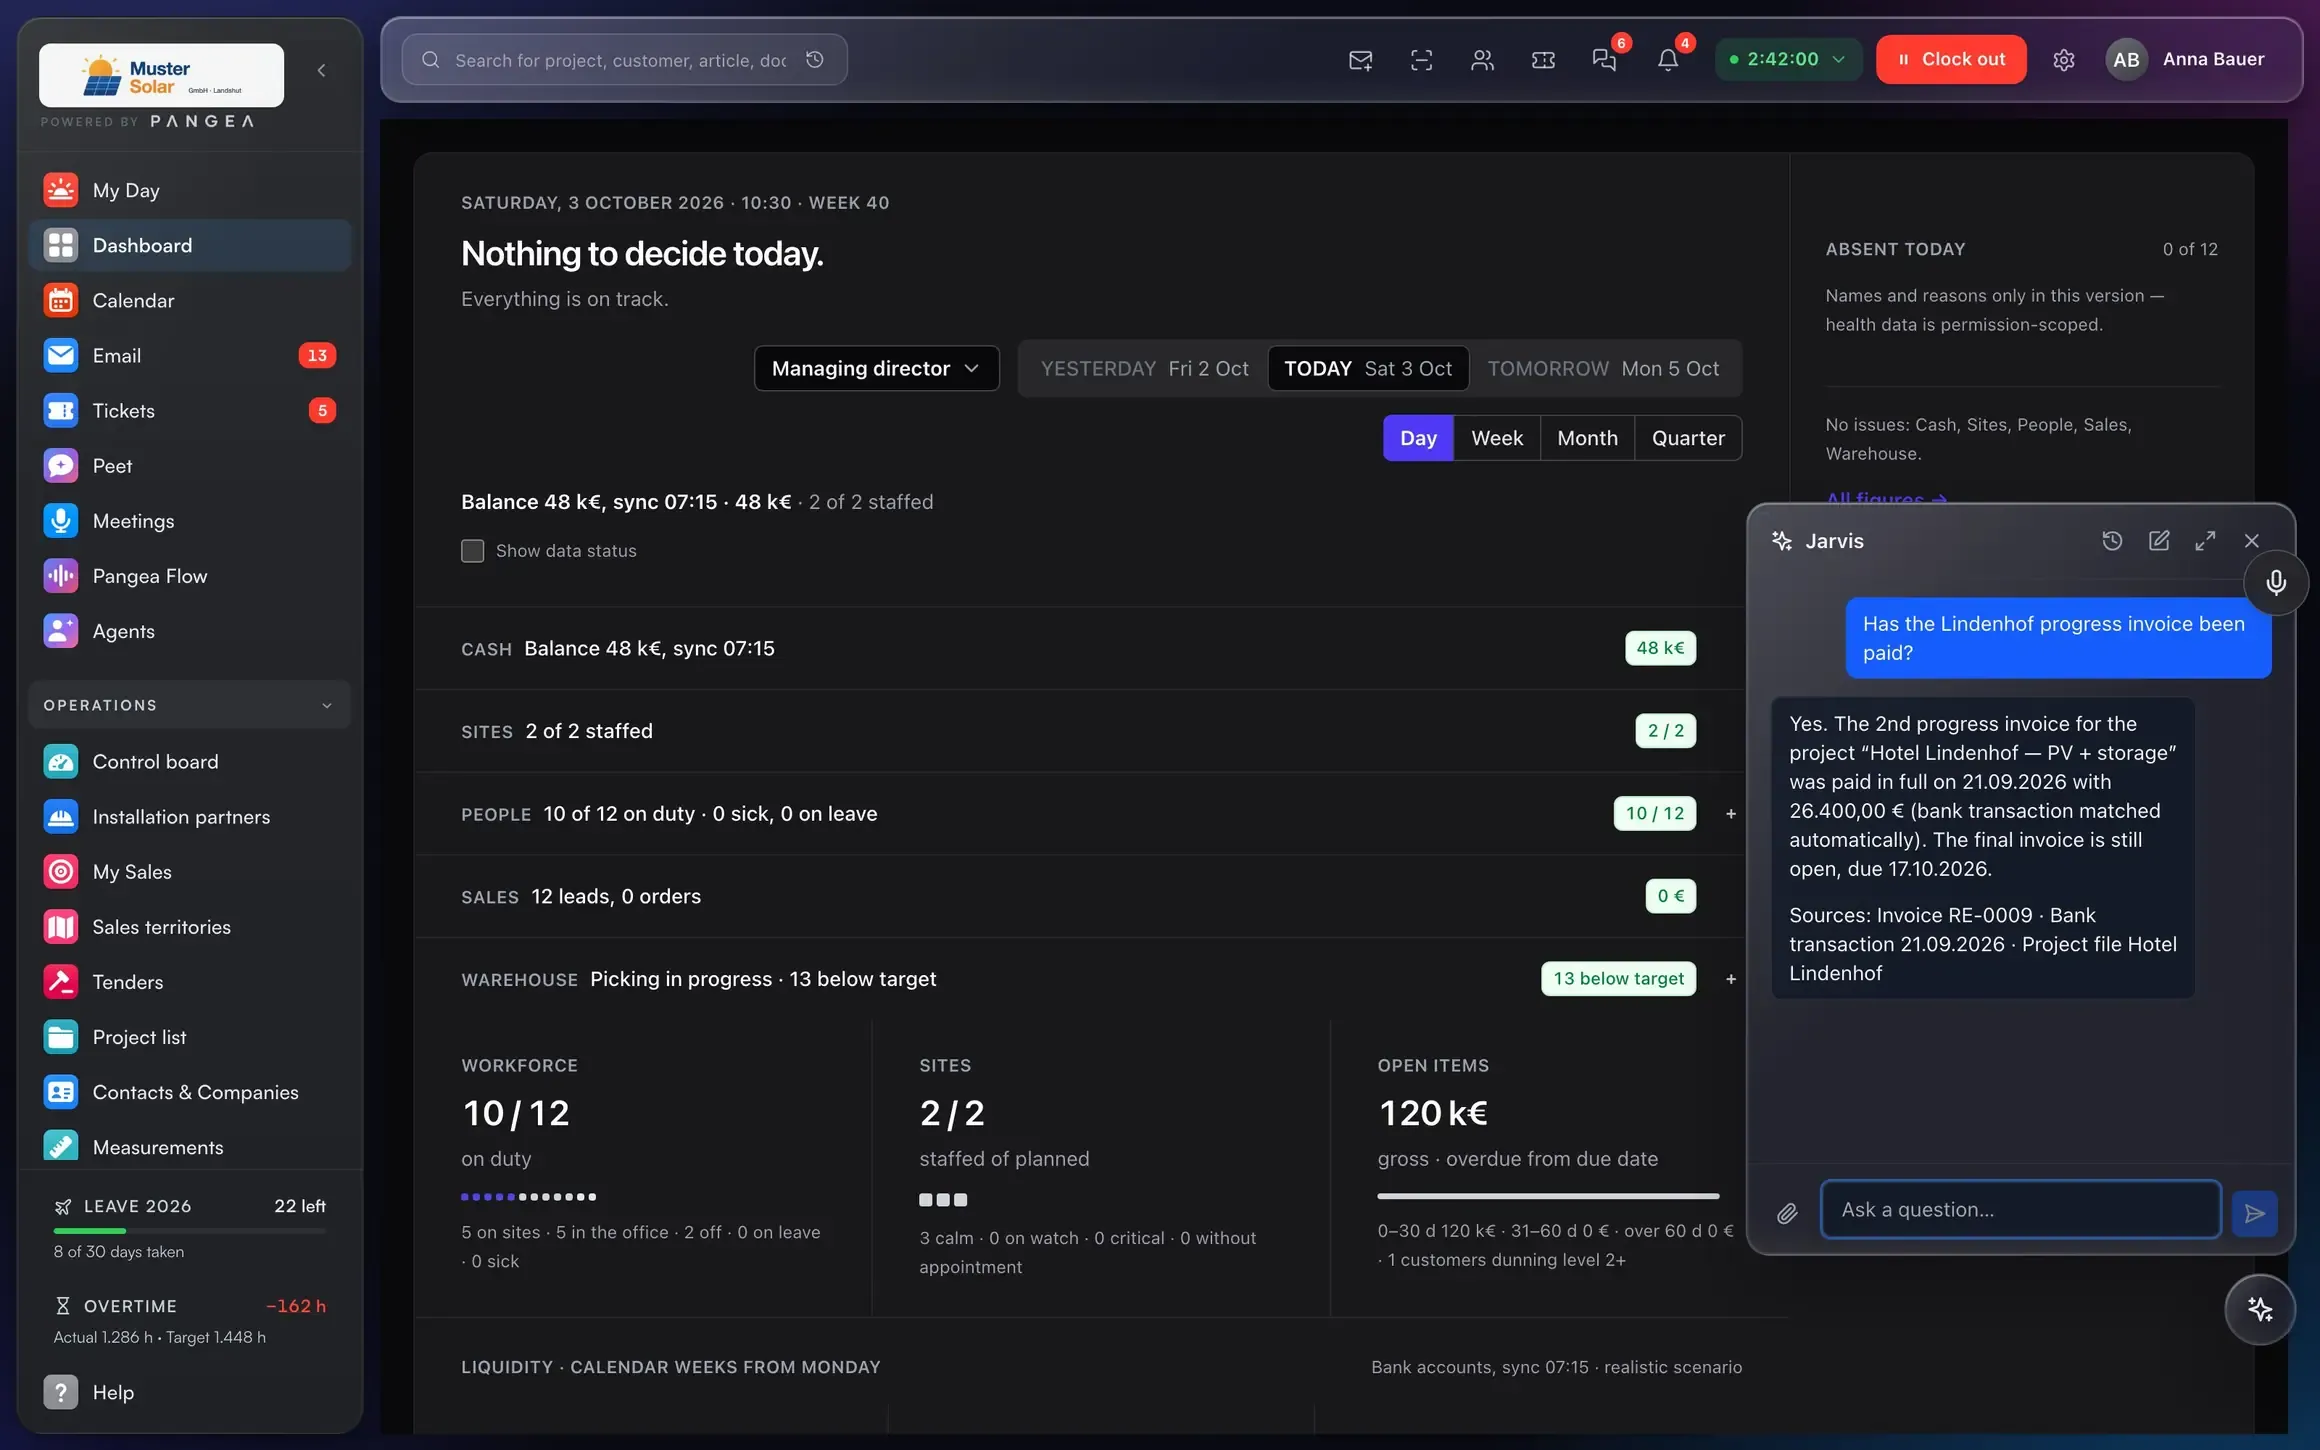Attach a file with the paperclip icon
This screenshot has height=1450, width=2320.
click(1787, 1213)
